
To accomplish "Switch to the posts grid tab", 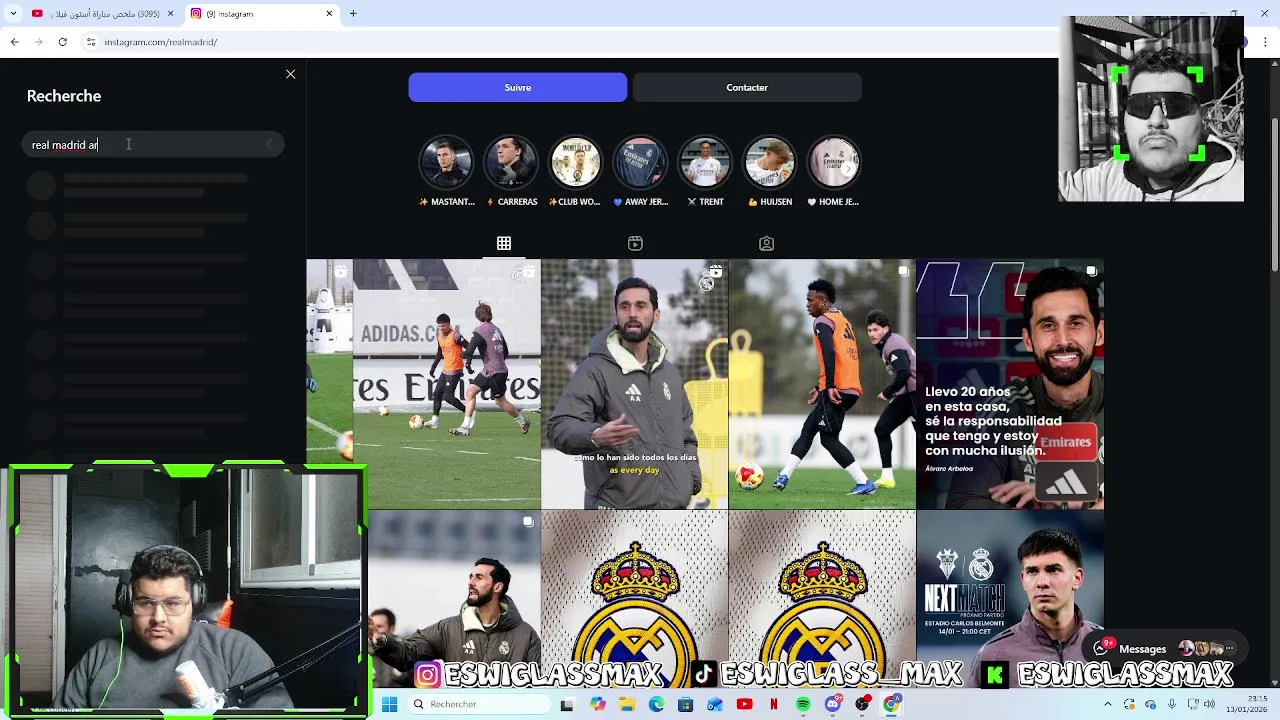I will [x=504, y=243].
